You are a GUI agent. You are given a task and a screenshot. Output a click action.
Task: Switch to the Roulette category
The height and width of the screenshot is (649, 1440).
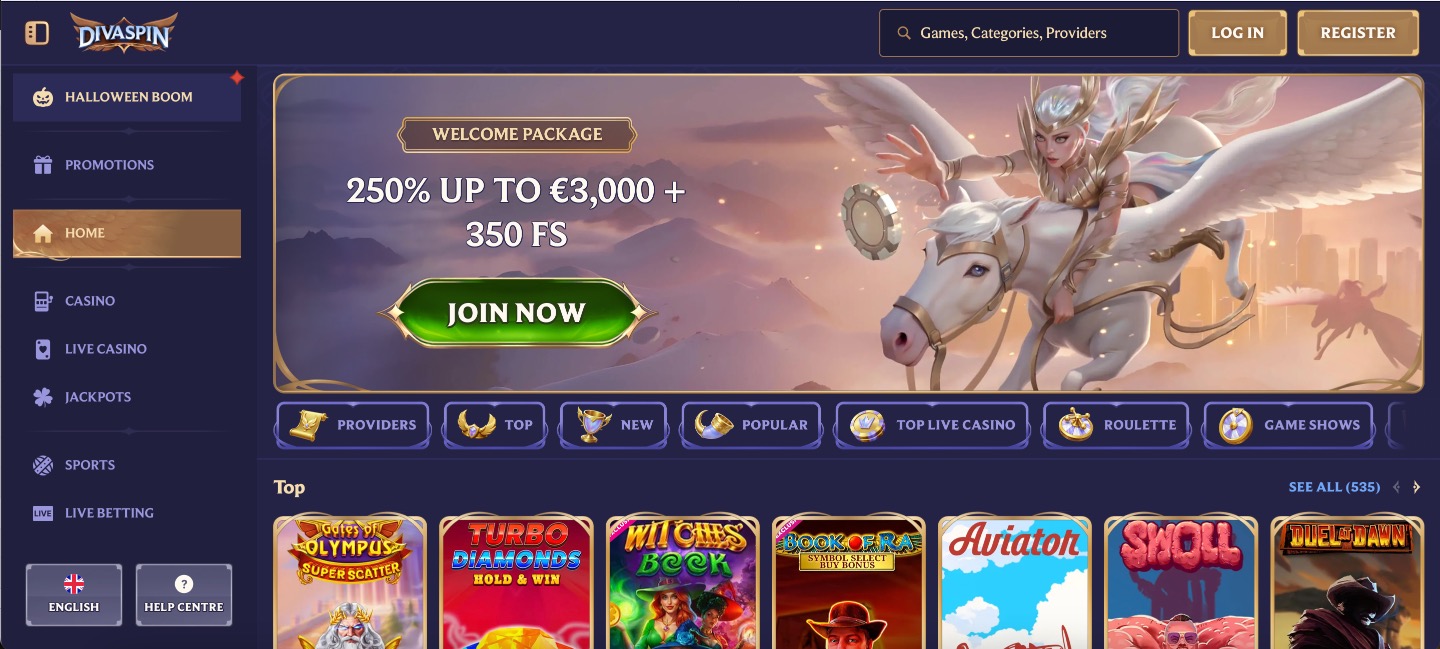point(1116,425)
